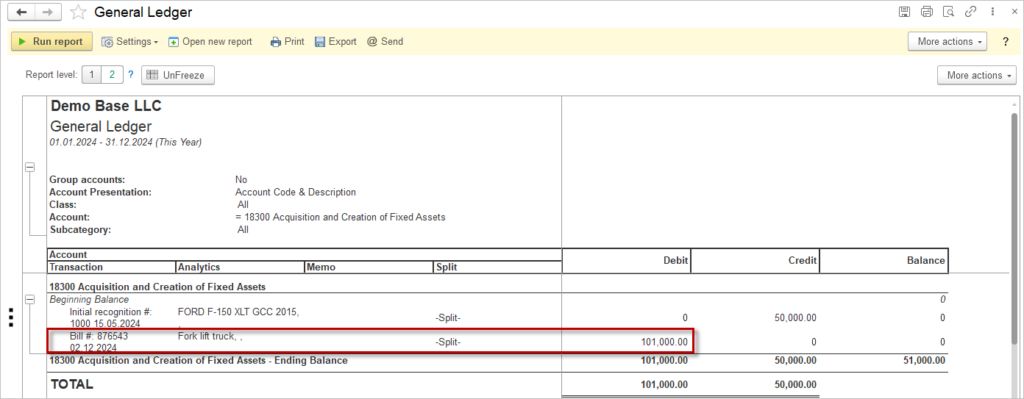Click the Demo Base LLC heading
Viewport: 1024px width, 399px height.
[106, 106]
